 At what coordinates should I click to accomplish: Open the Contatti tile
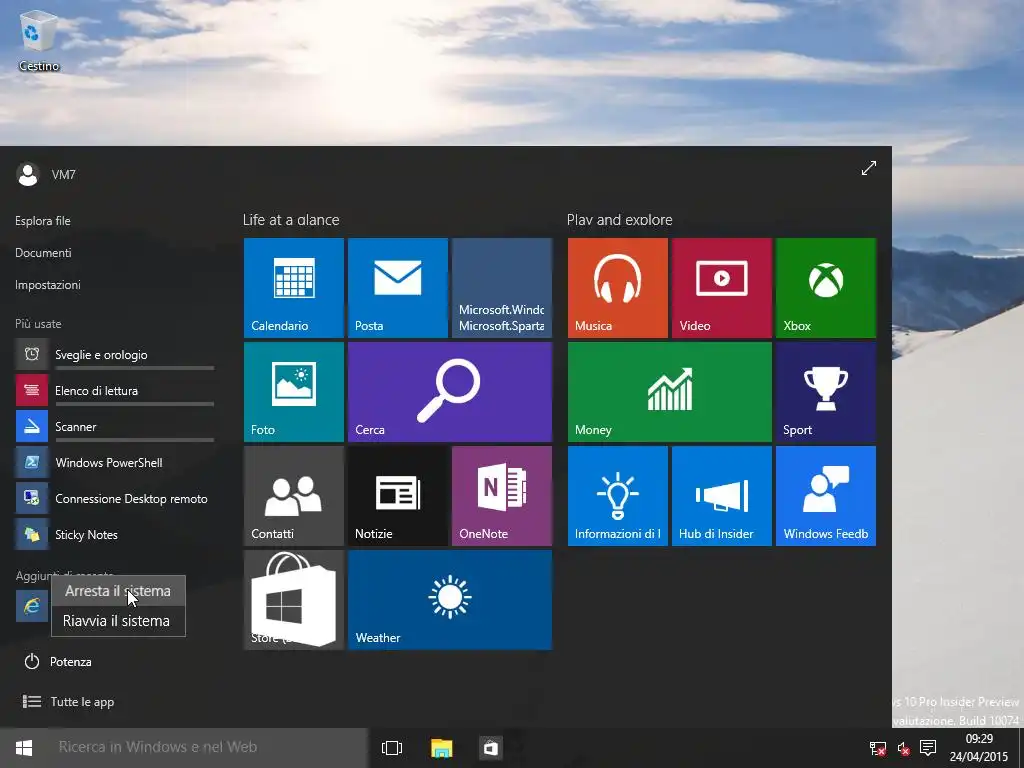[294, 496]
